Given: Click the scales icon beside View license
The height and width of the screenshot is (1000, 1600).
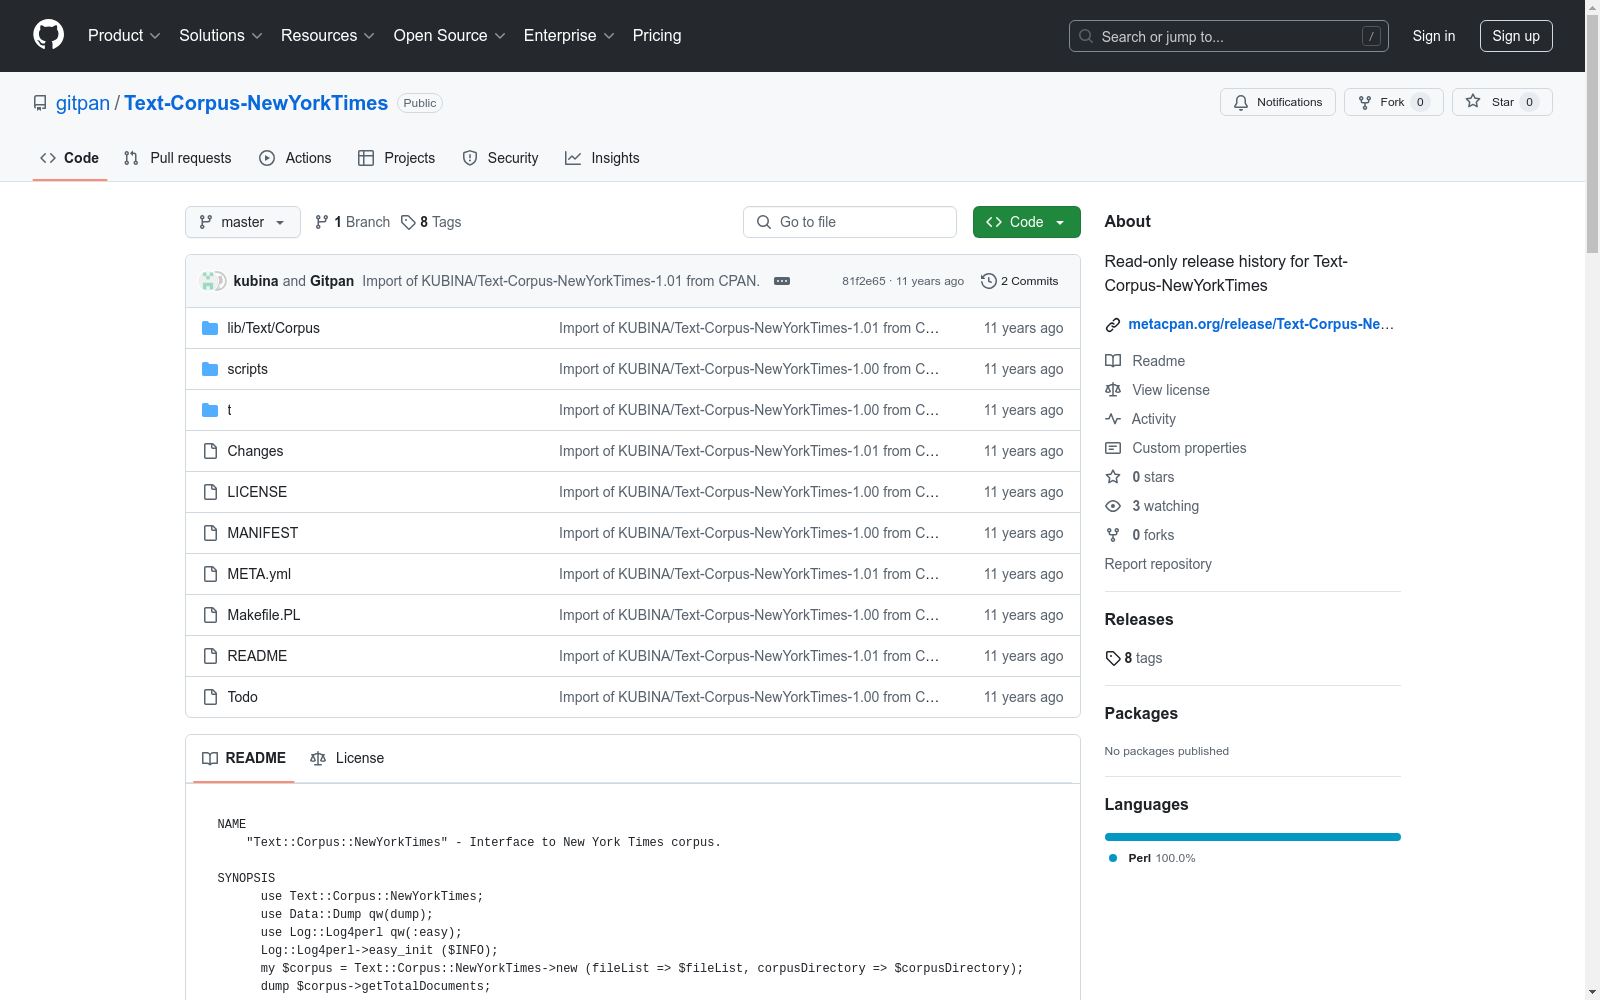Looking at the screenshot, I should click(1113, 390).
